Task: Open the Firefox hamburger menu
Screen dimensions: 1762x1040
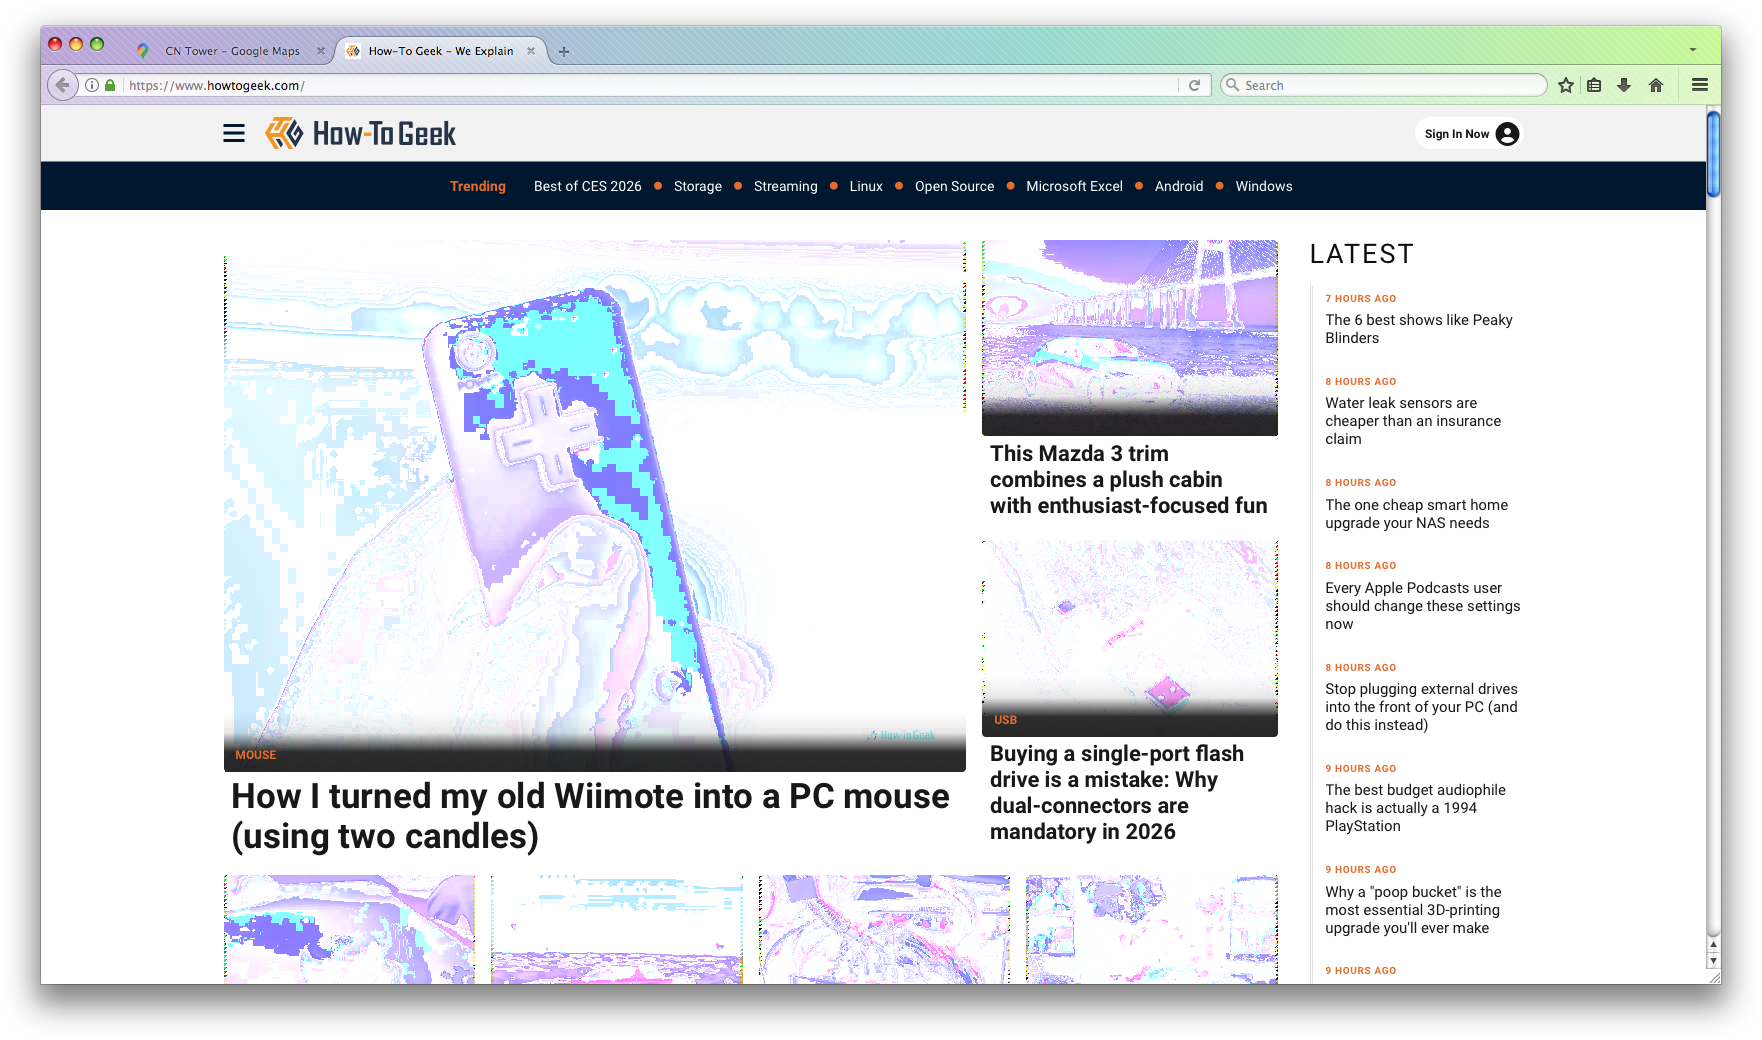Action: (x=1700, y=85)
